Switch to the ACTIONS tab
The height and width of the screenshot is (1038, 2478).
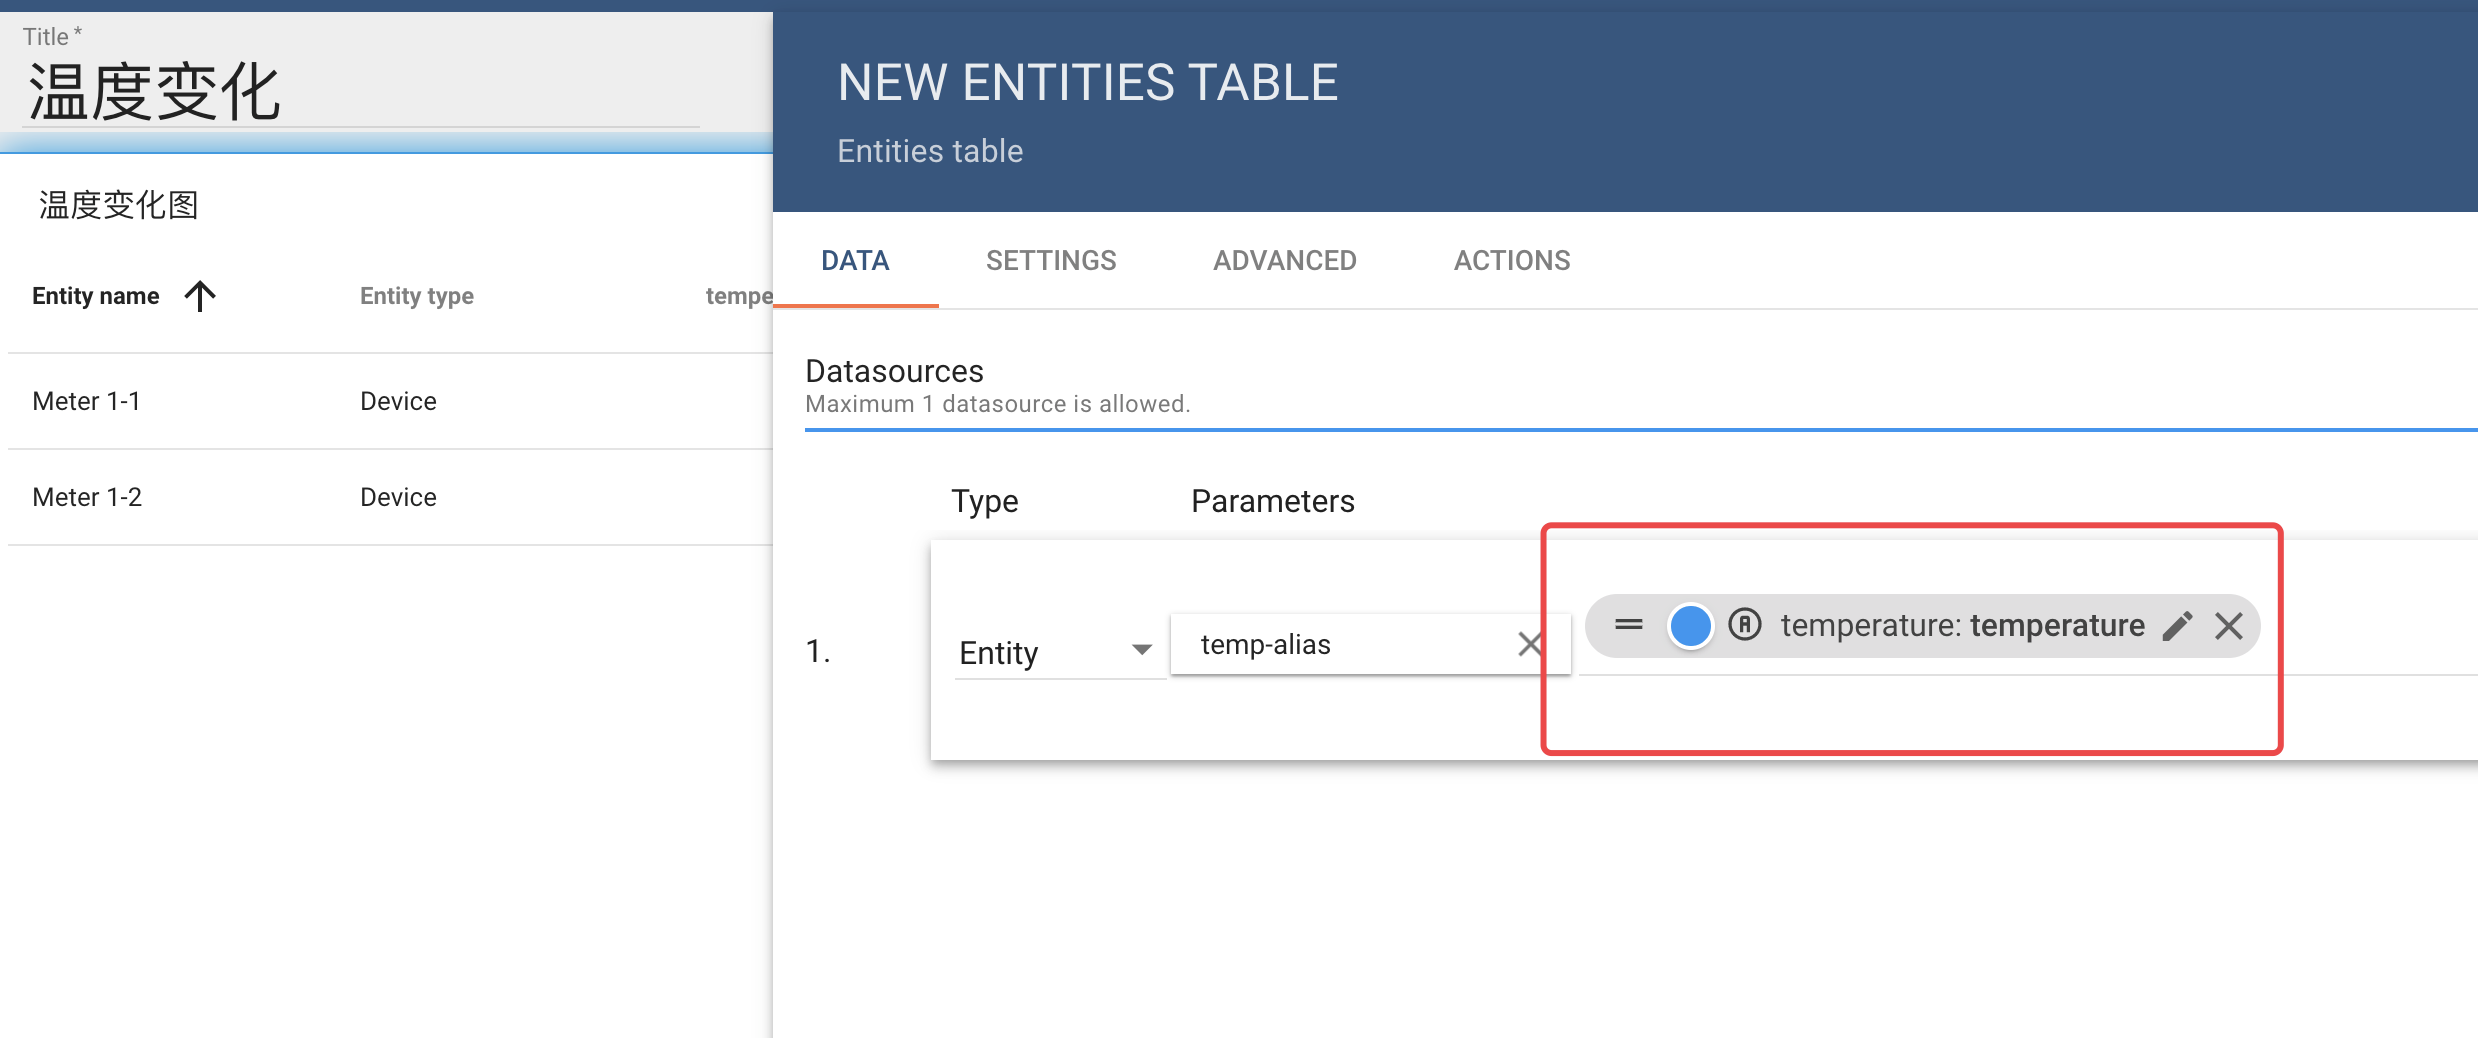pyautogui.click(x=1512, y=261)
